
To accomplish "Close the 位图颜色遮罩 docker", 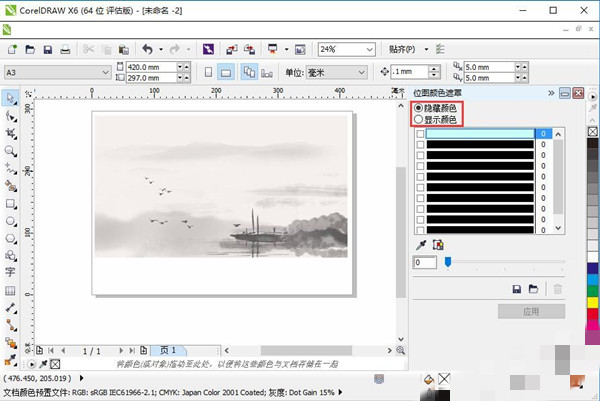I will (x=578, y=93).
